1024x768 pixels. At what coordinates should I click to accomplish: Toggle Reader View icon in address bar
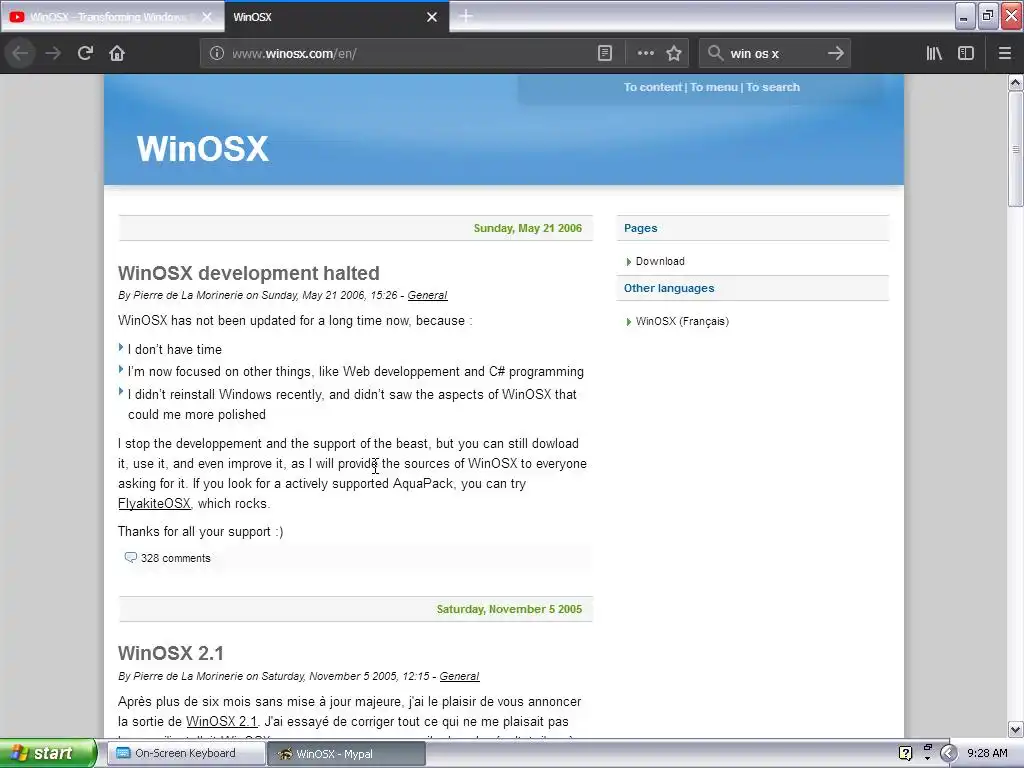point(605,53)
